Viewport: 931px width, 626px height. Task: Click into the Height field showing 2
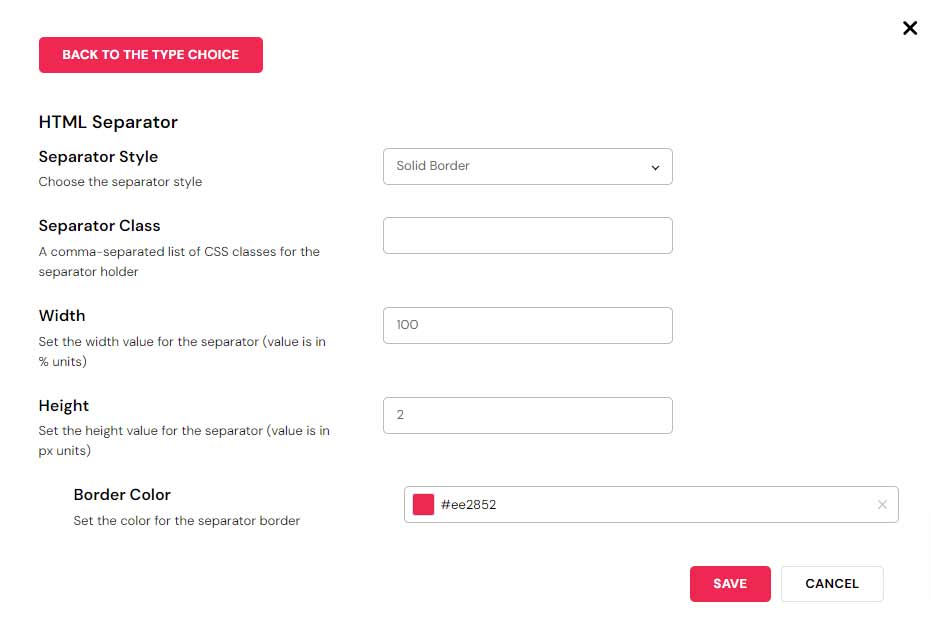coord(528,416)
